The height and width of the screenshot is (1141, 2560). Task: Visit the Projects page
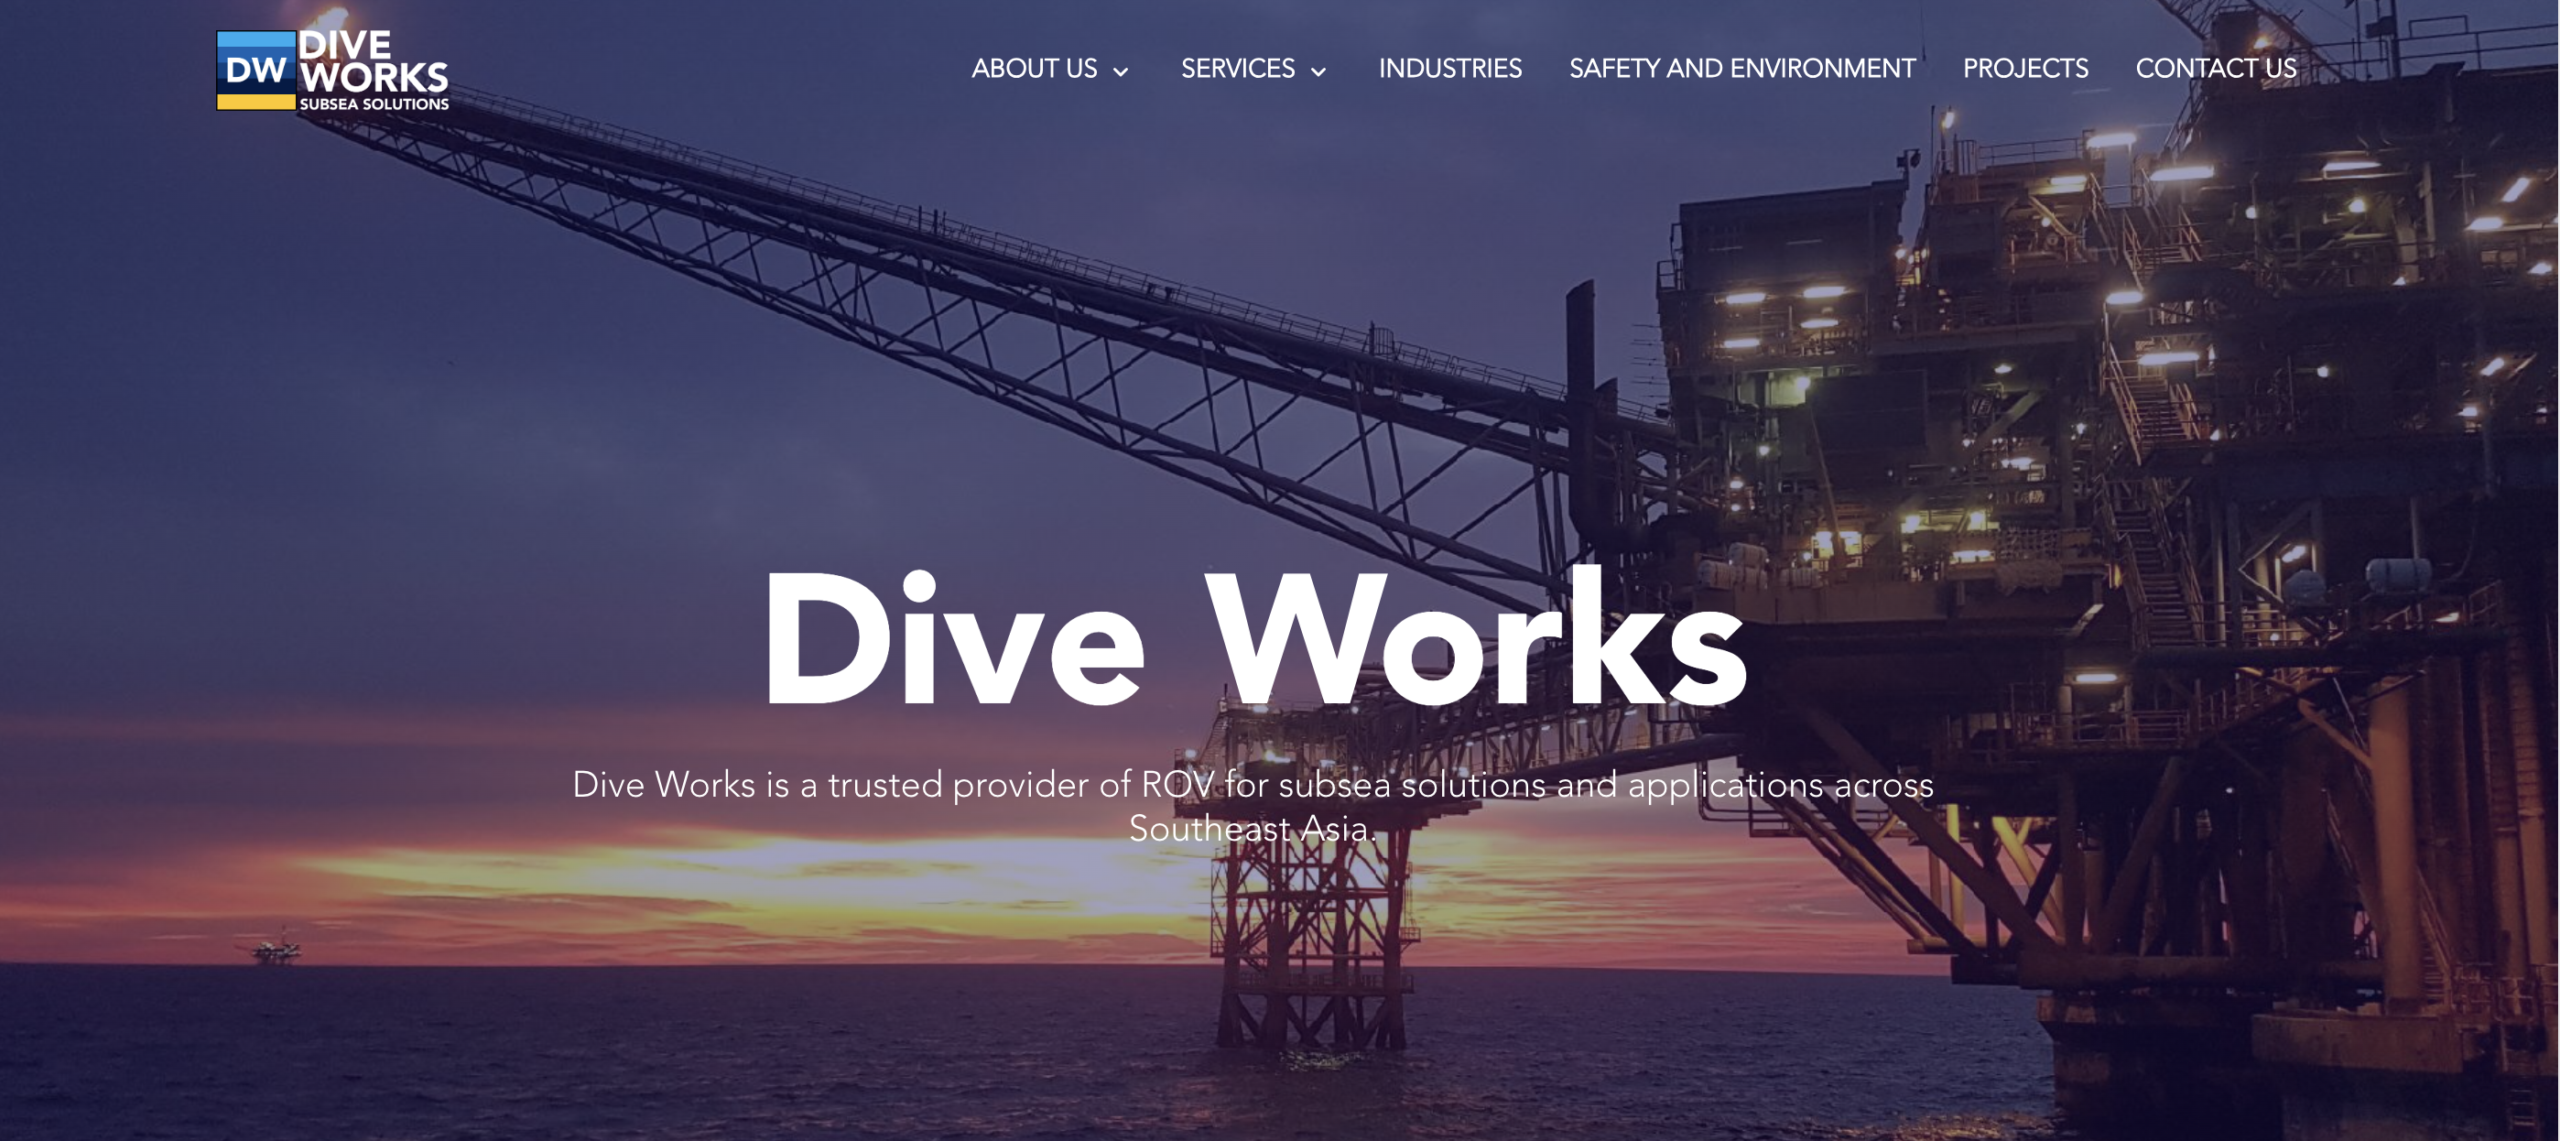pos(2025,68)
